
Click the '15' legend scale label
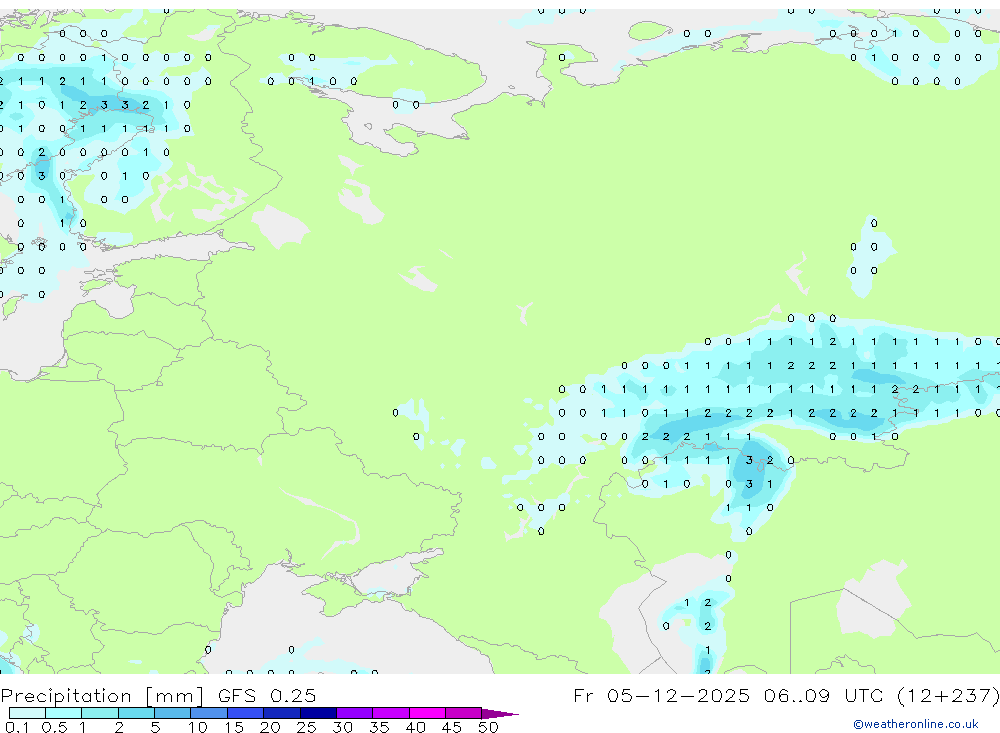(x=233, y=727)
